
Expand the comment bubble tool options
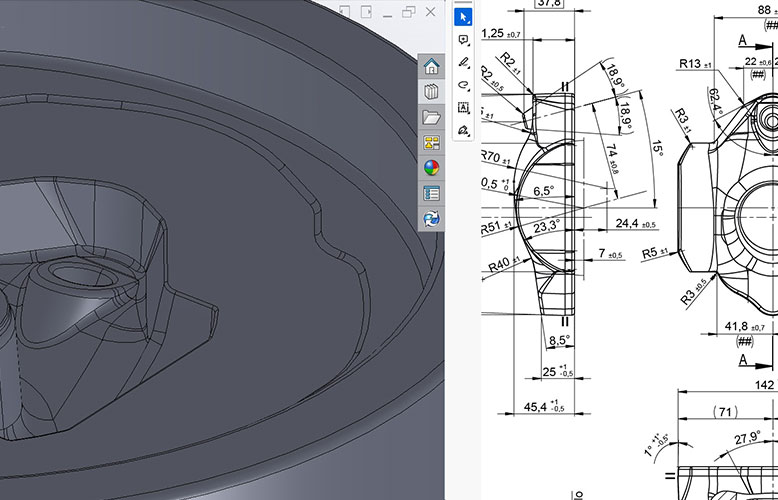tap(463, 40)
